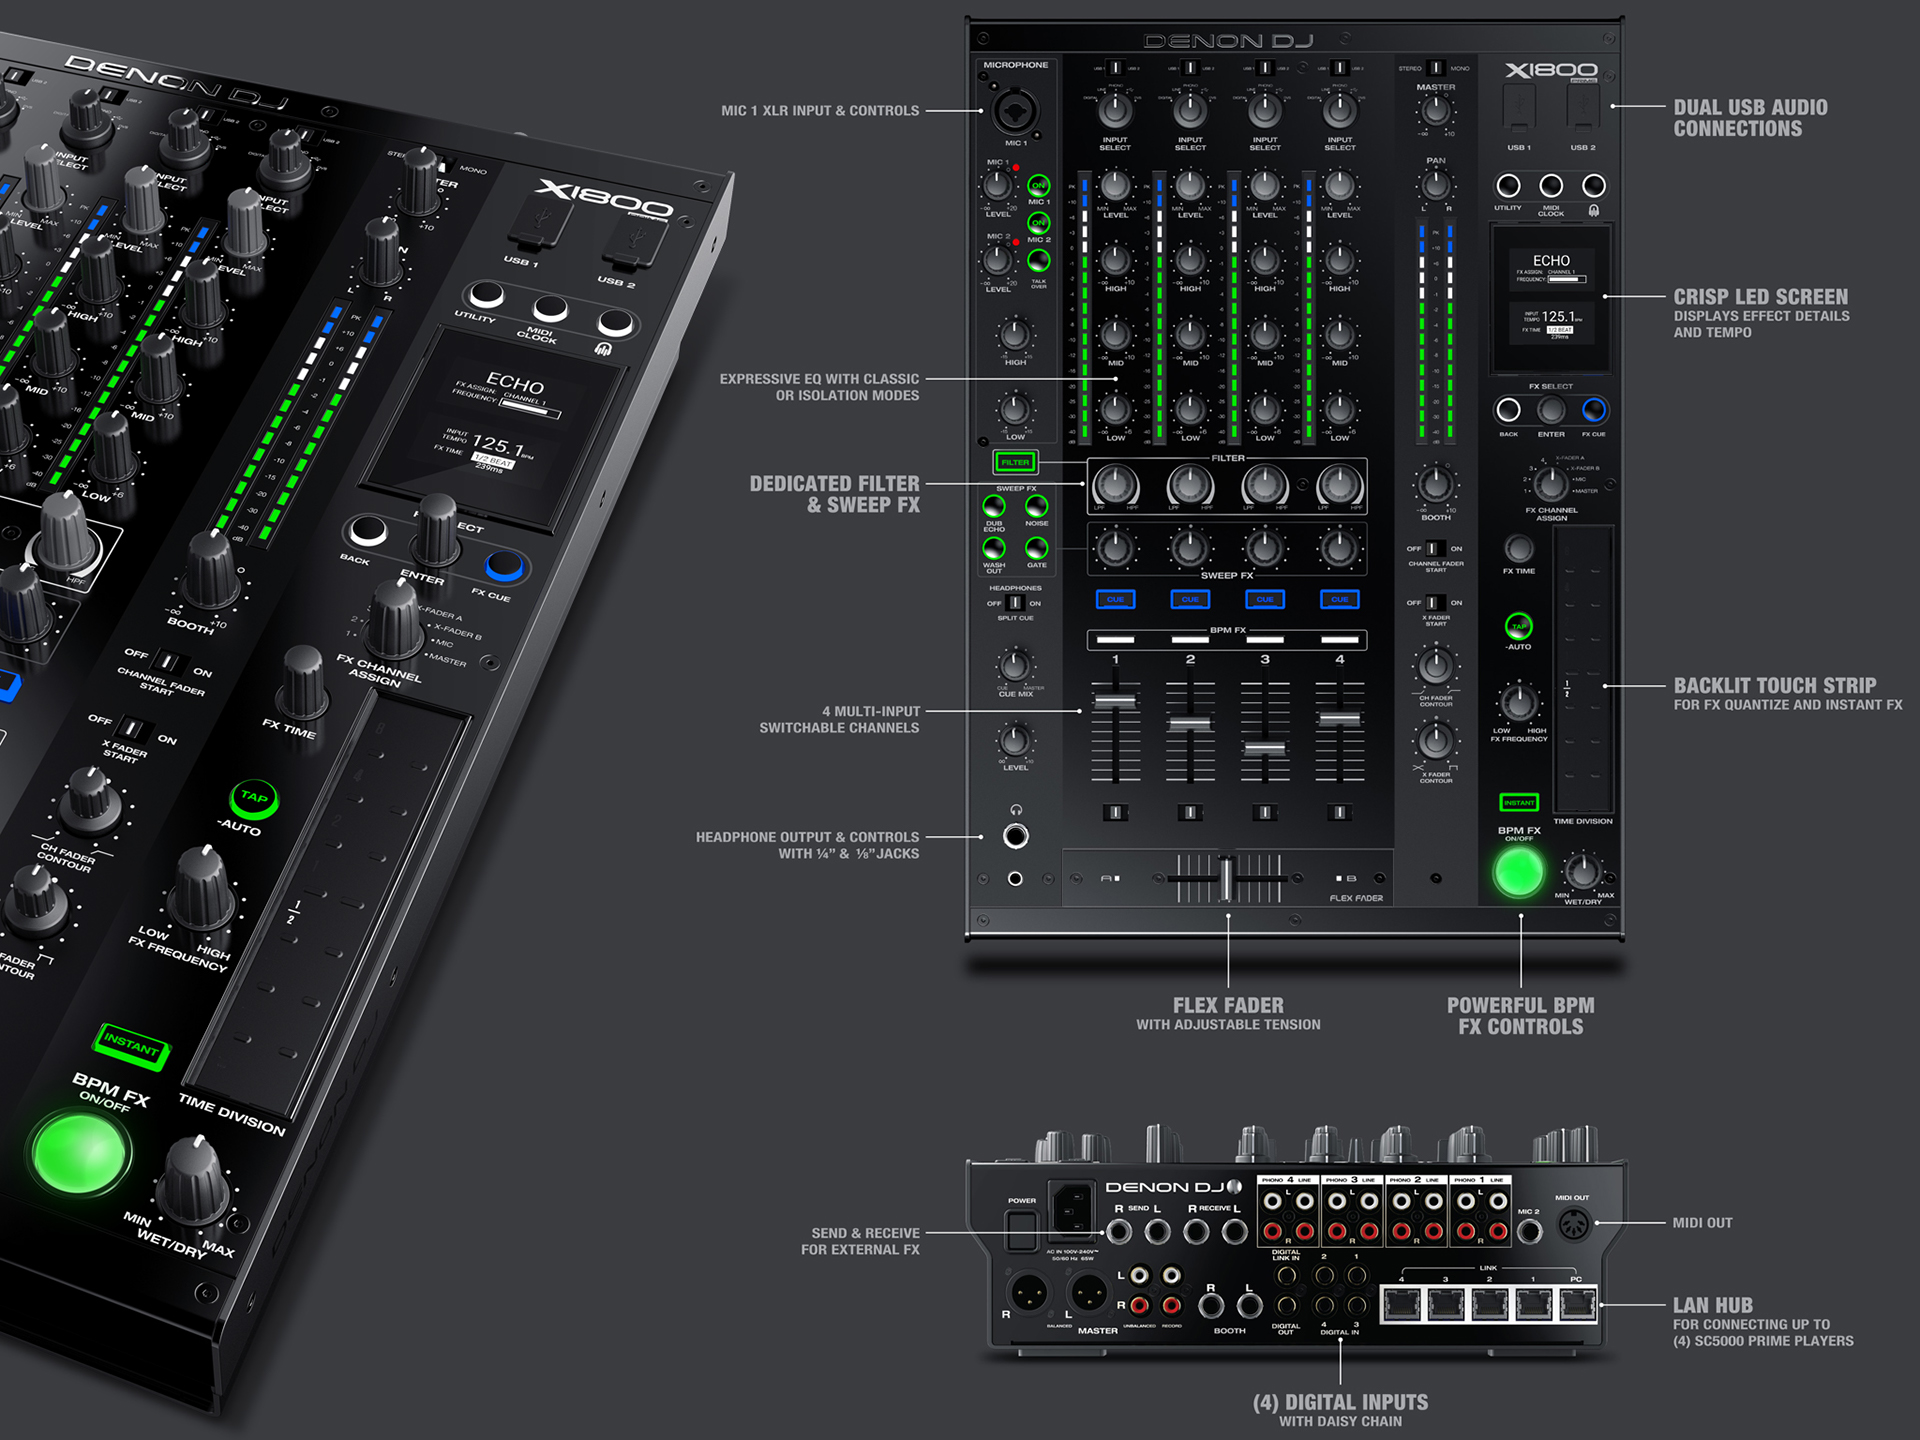Viewport: 1920px width, 1440px height.
Task: Set SPLIT CUE headphones switch to OFF
Action: coord(1015,604)
